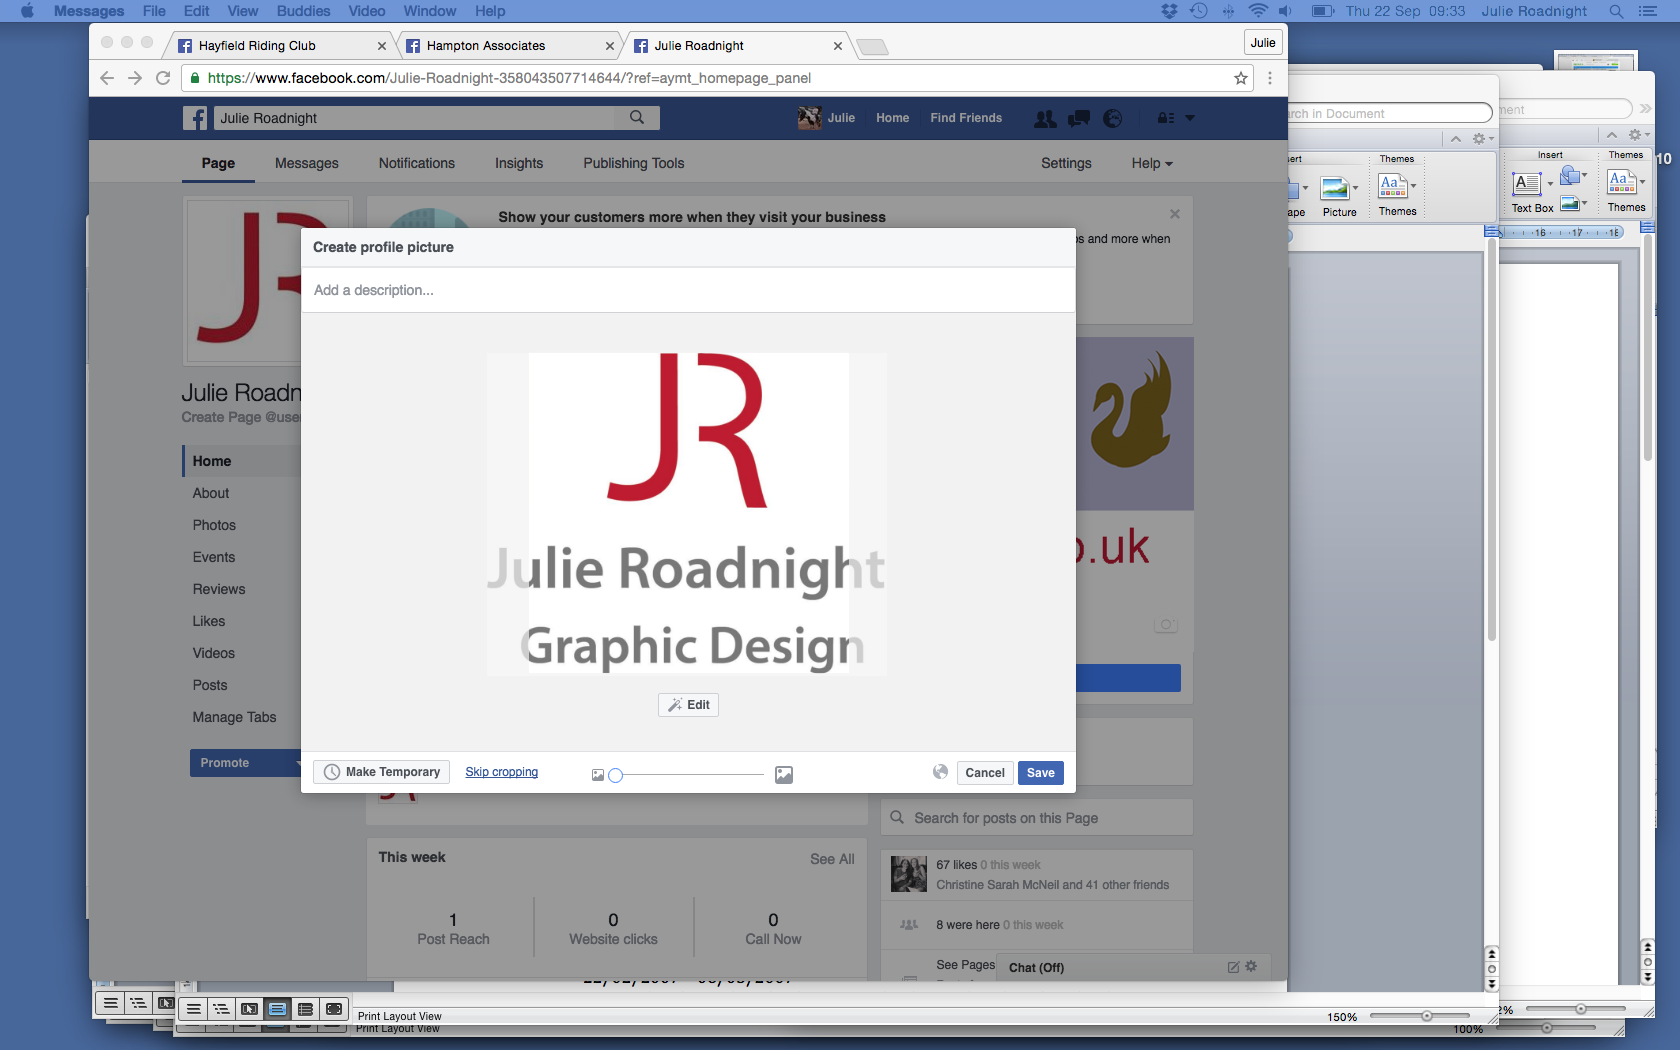Switch to Outline view in Word status bar

tap(222, 1009)
